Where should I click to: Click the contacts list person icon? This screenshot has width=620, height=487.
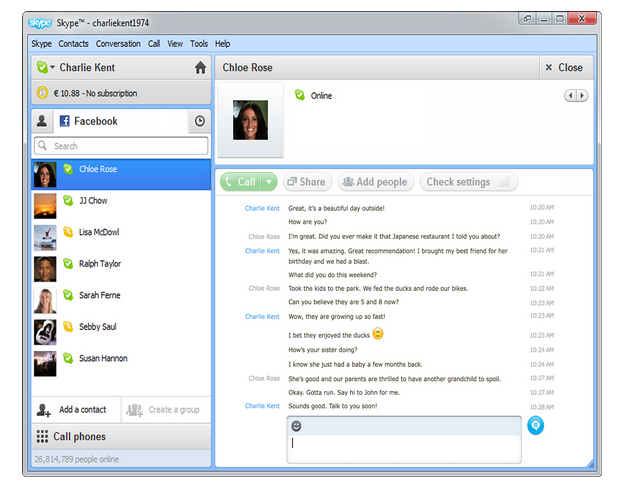pos(42,121)
